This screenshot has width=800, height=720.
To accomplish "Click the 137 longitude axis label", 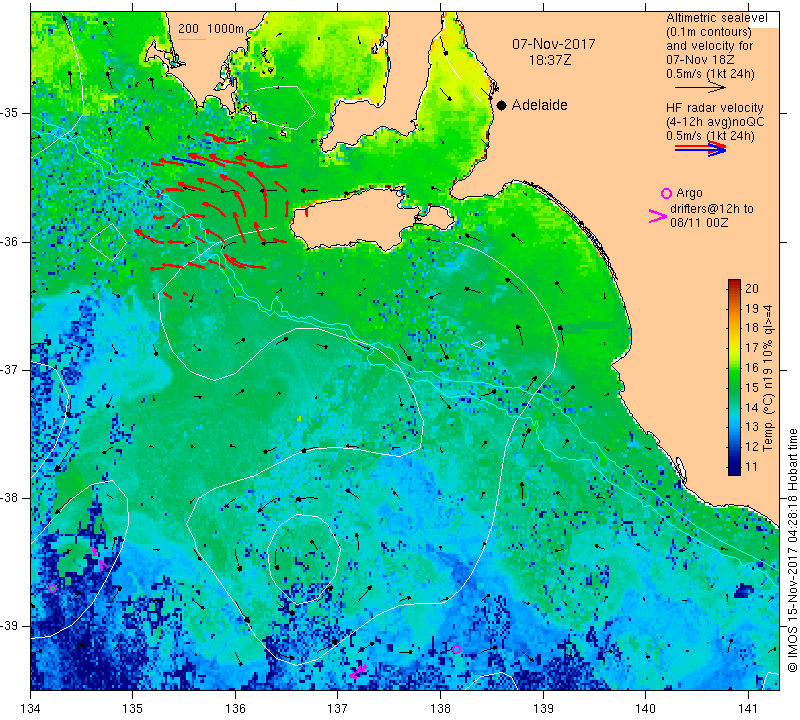I will [338, 709].
